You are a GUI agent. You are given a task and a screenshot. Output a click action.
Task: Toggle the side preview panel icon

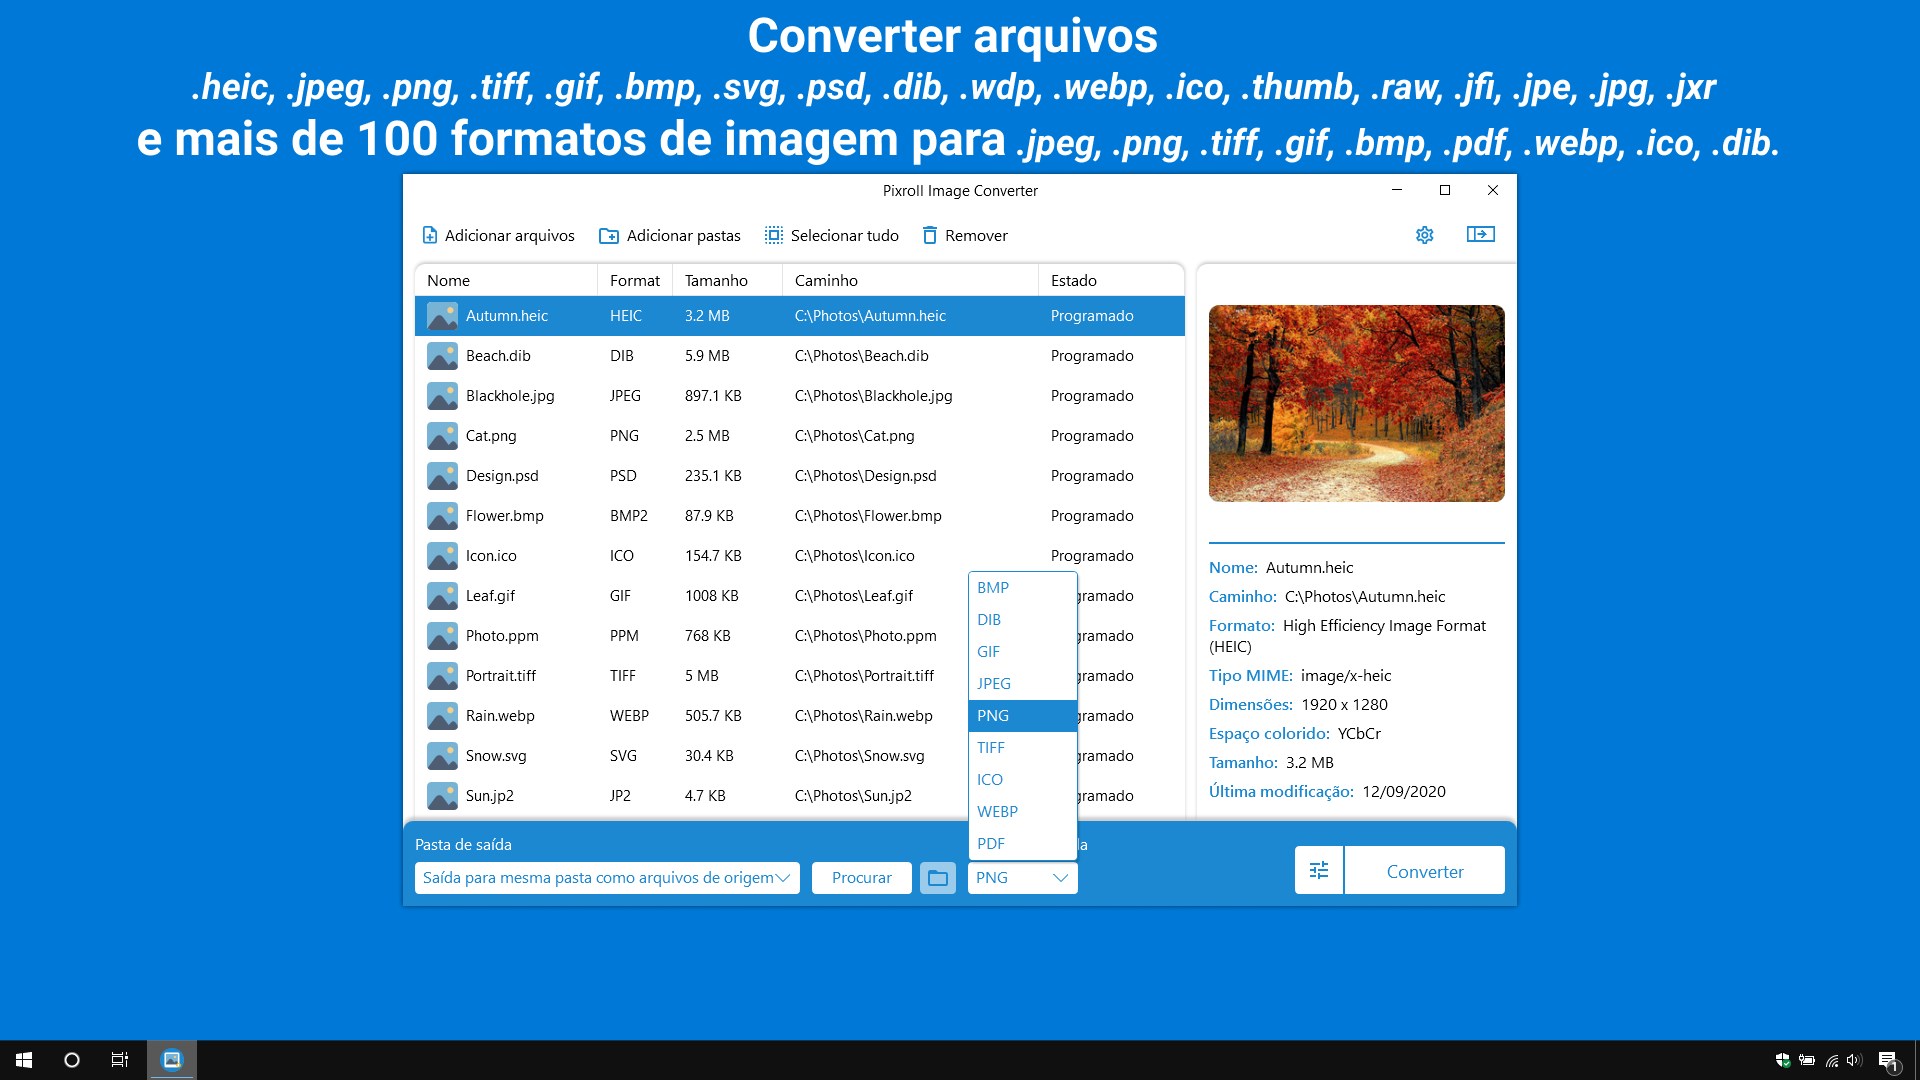coord(1480,234)
